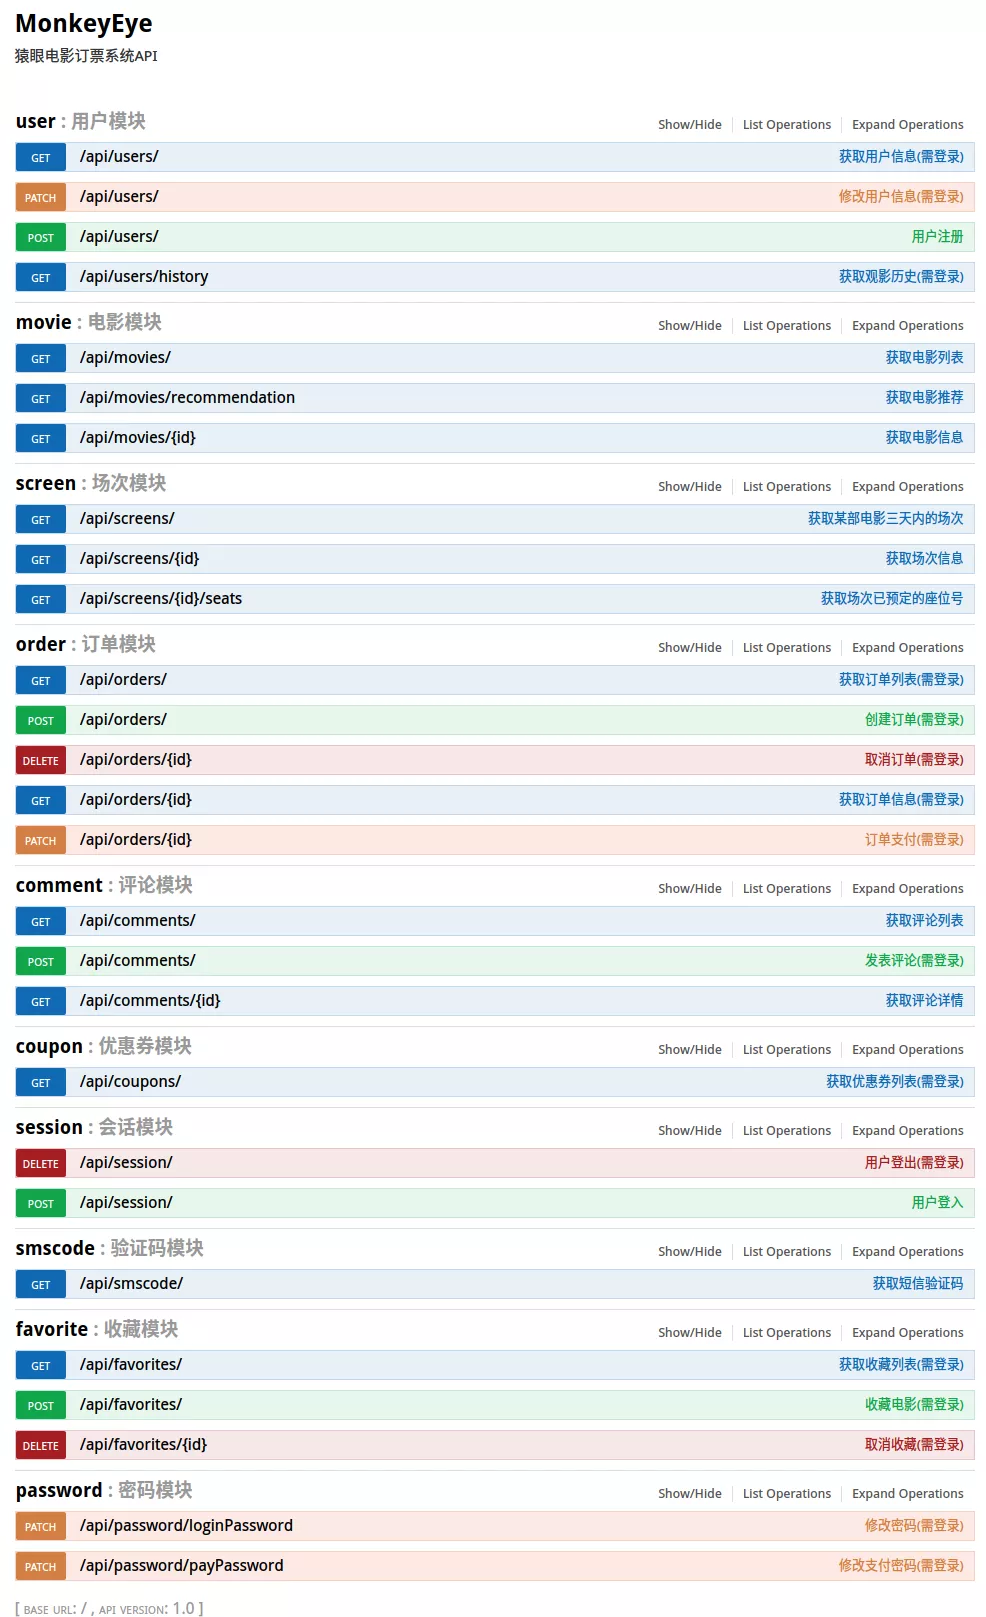This screenshot has height=1617, width=986.
Task: Click the 获取优惠券列表(需登录) description link
Action: point(895,1082)
